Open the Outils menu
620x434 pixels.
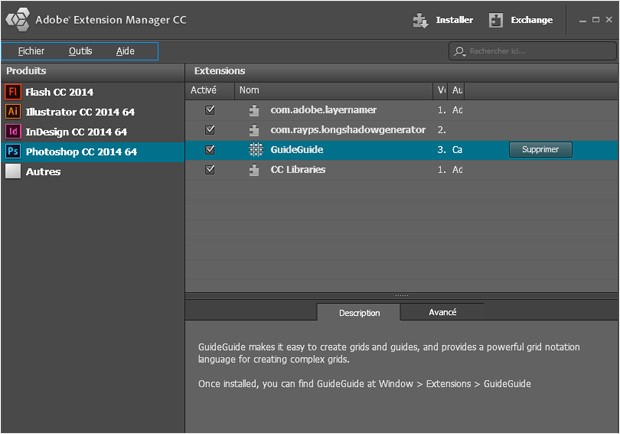point(80,51)
